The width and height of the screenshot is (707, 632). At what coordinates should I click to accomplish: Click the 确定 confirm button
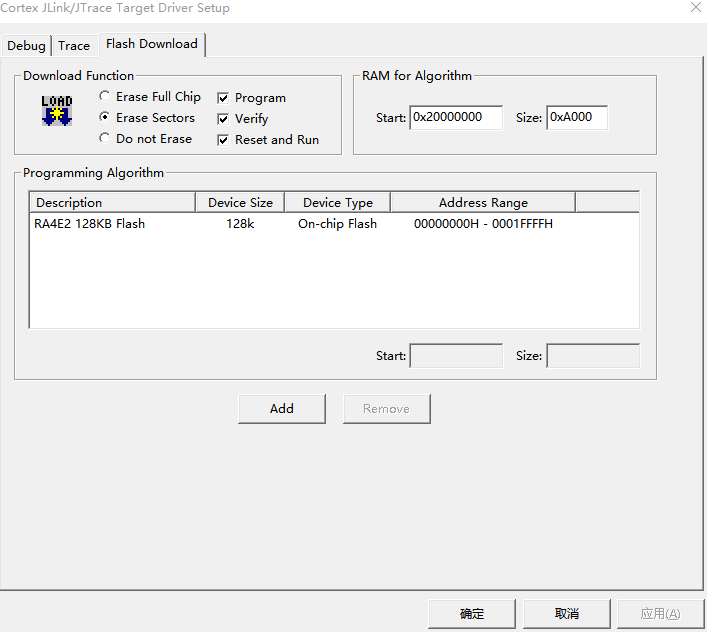coord(472,614)
